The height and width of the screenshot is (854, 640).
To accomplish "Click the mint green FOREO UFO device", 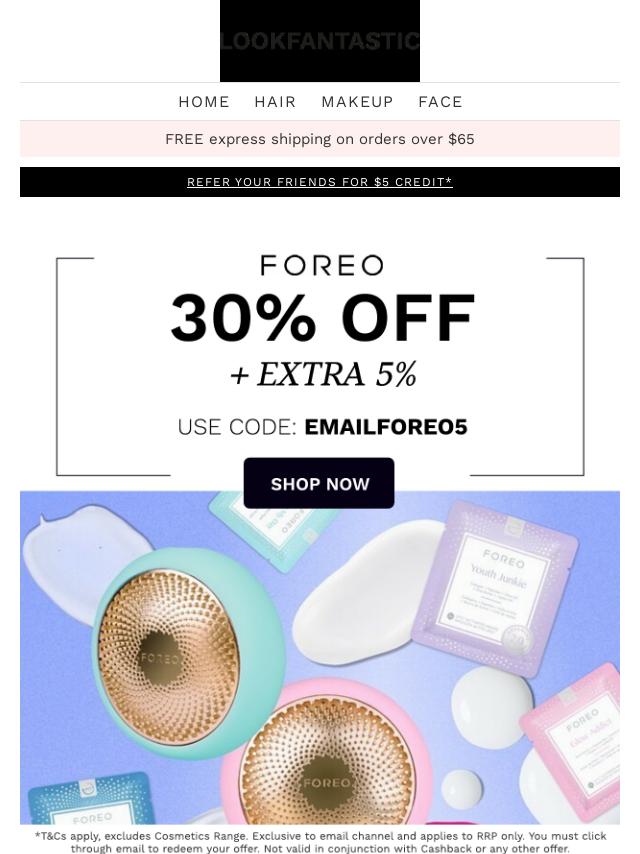I will click(187, 653).
